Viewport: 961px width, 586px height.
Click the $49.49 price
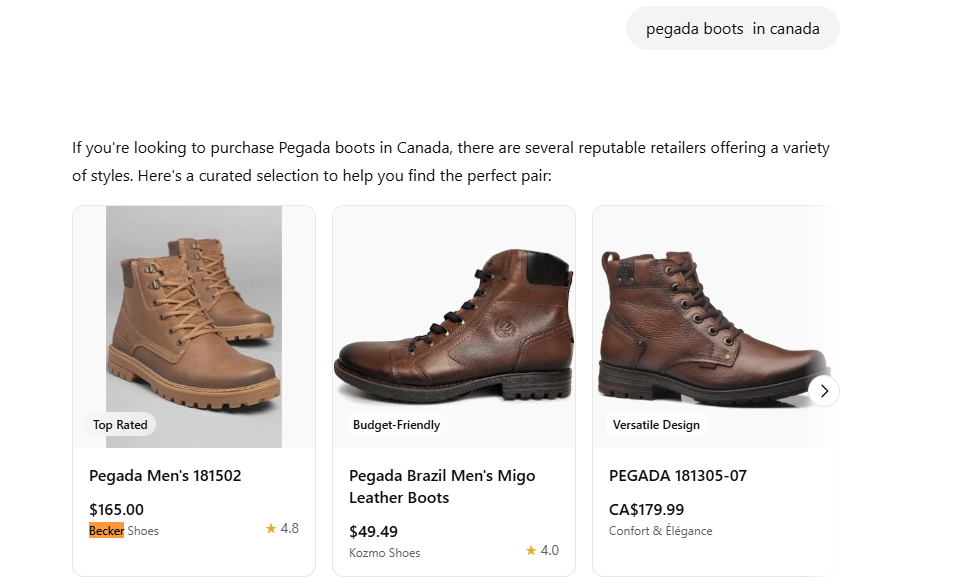point(373,532)
